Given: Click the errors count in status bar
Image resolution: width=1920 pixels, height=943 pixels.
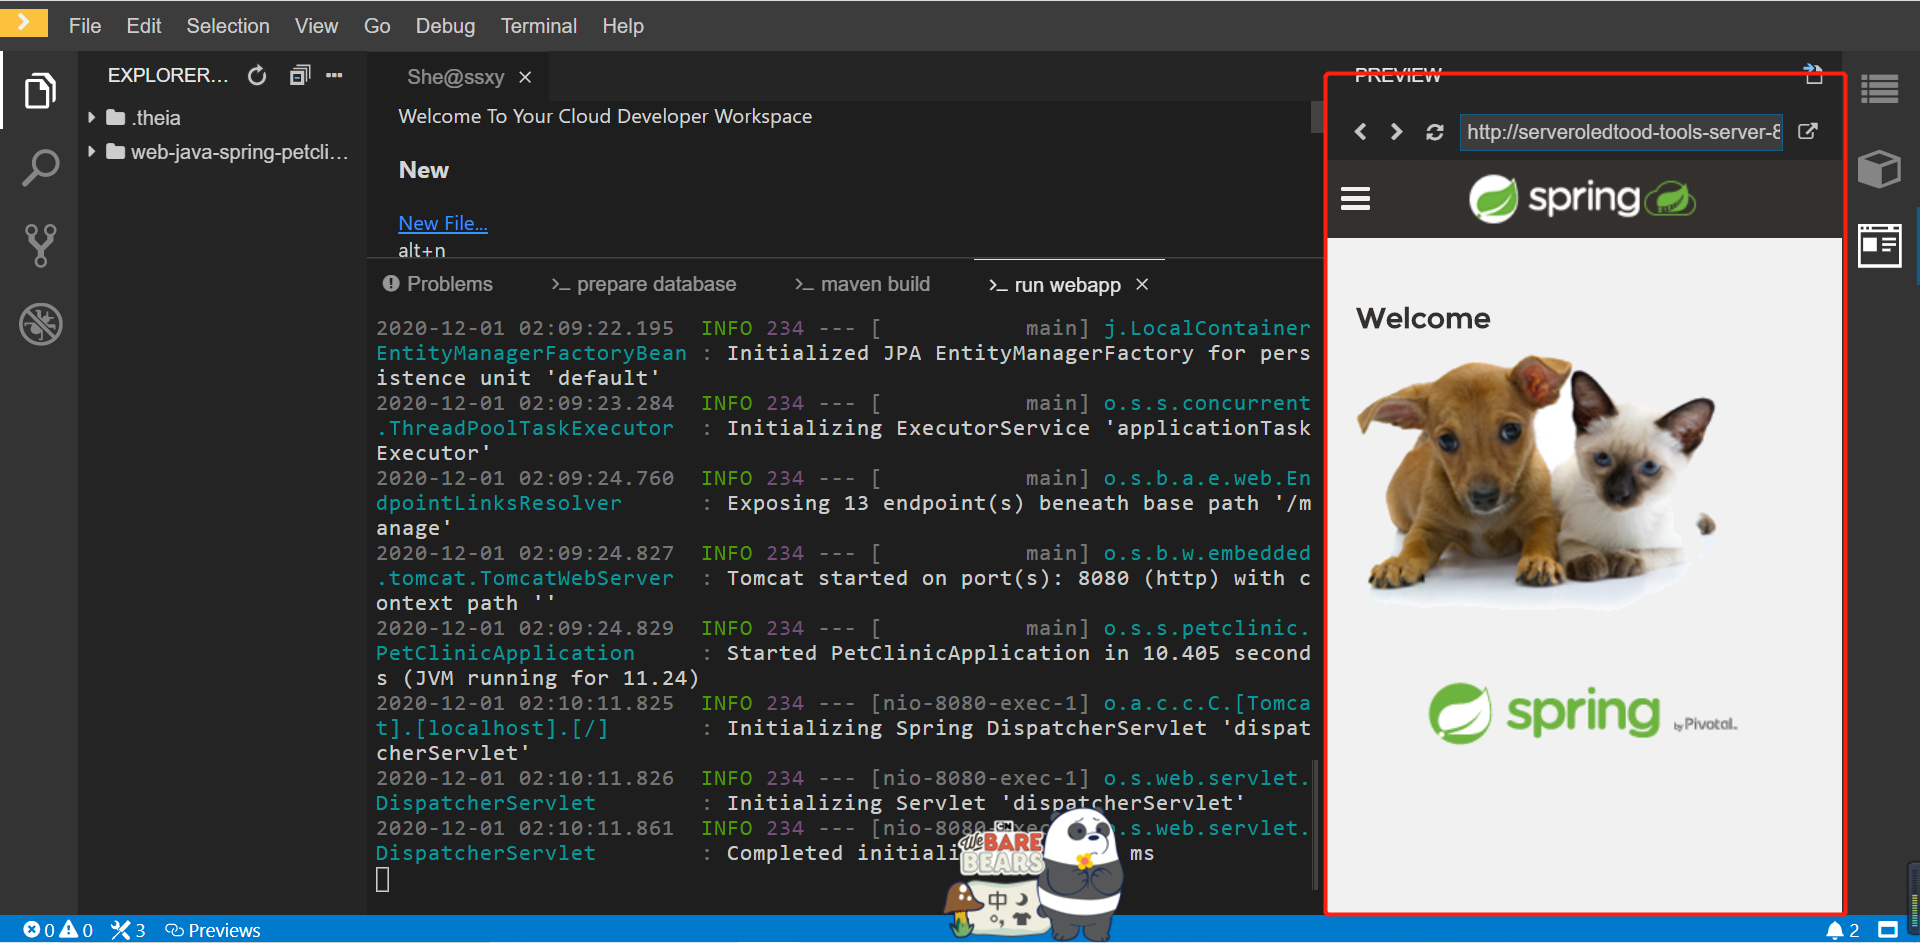Looking at the screenshot, I should (39, 930).
